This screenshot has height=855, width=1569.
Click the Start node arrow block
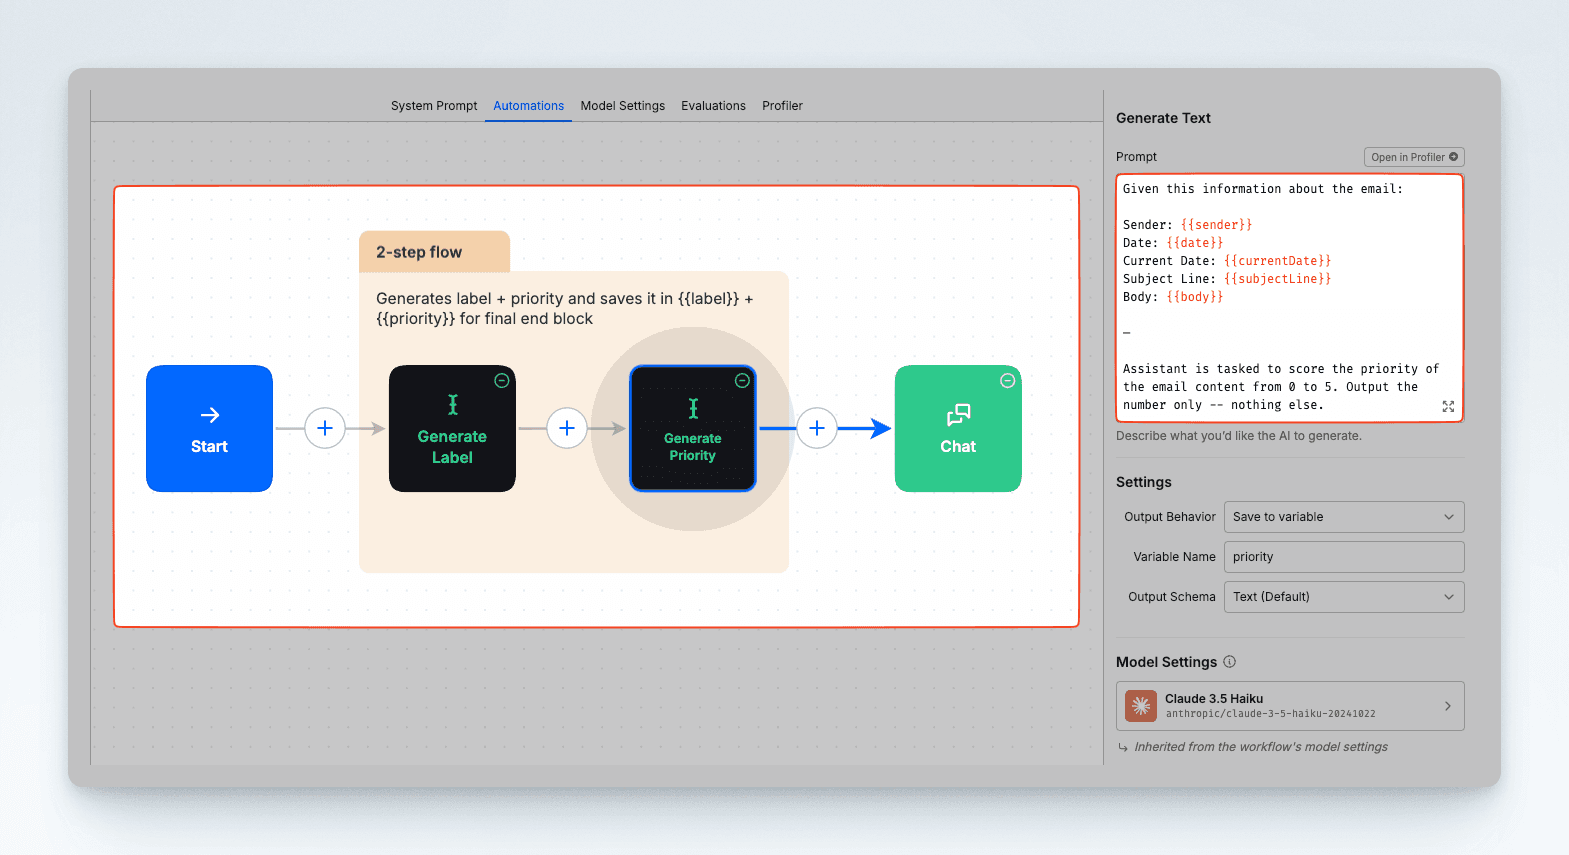click(x=209, y=429)
